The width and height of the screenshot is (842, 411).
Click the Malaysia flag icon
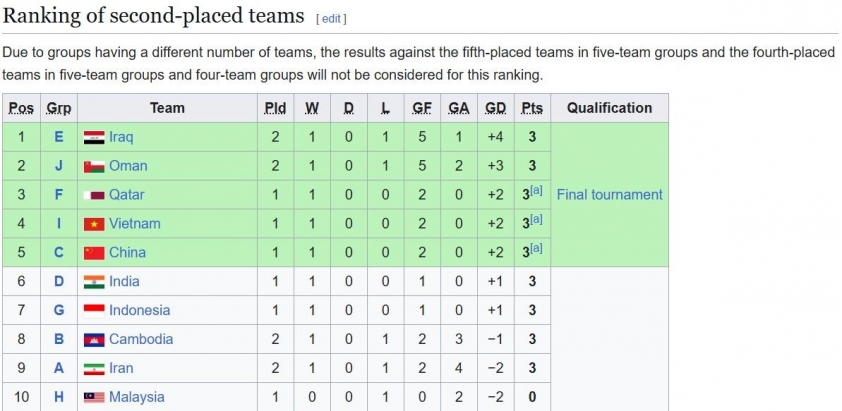pyautogui.click(x=94, y=398)
